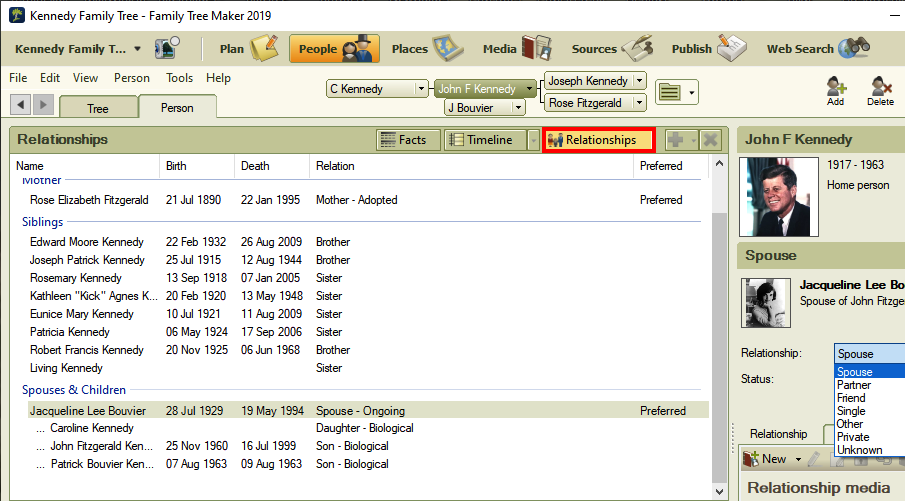Open dropdown arrow next to index list button
This screenshot has width=905, height=501.
click(x=691, y=92)
